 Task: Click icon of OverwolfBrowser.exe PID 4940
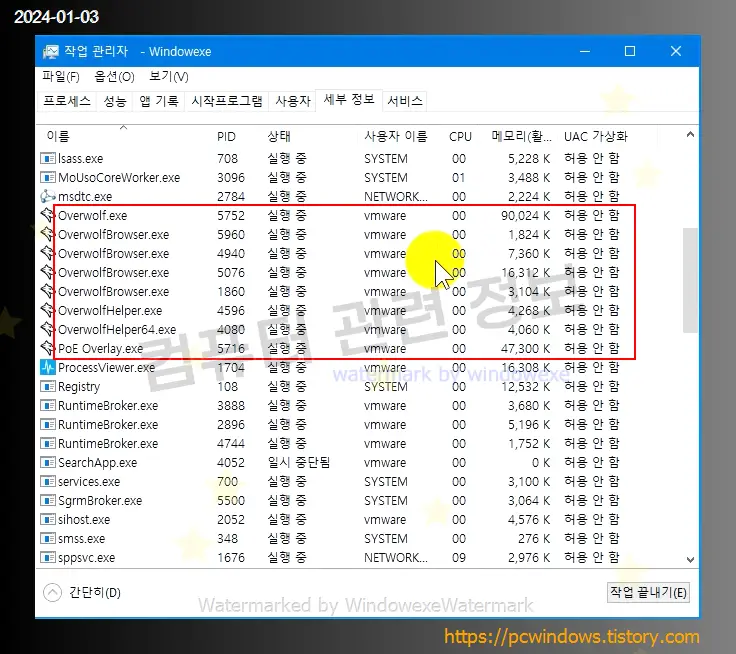48,253
